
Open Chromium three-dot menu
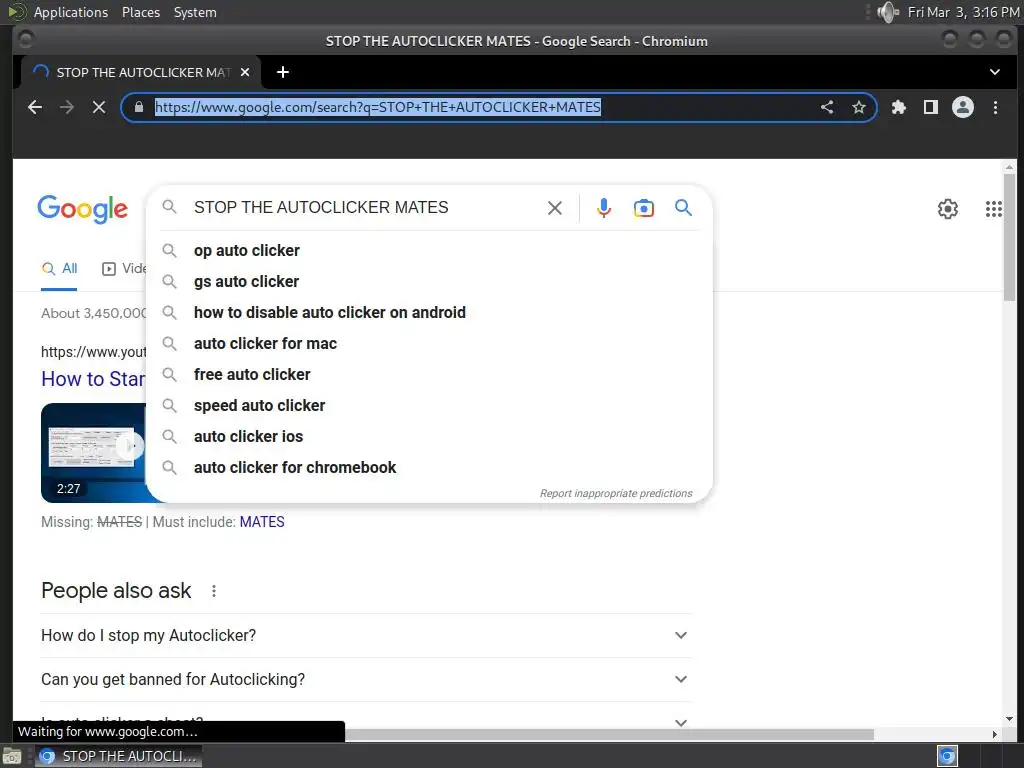coord(995,107)
